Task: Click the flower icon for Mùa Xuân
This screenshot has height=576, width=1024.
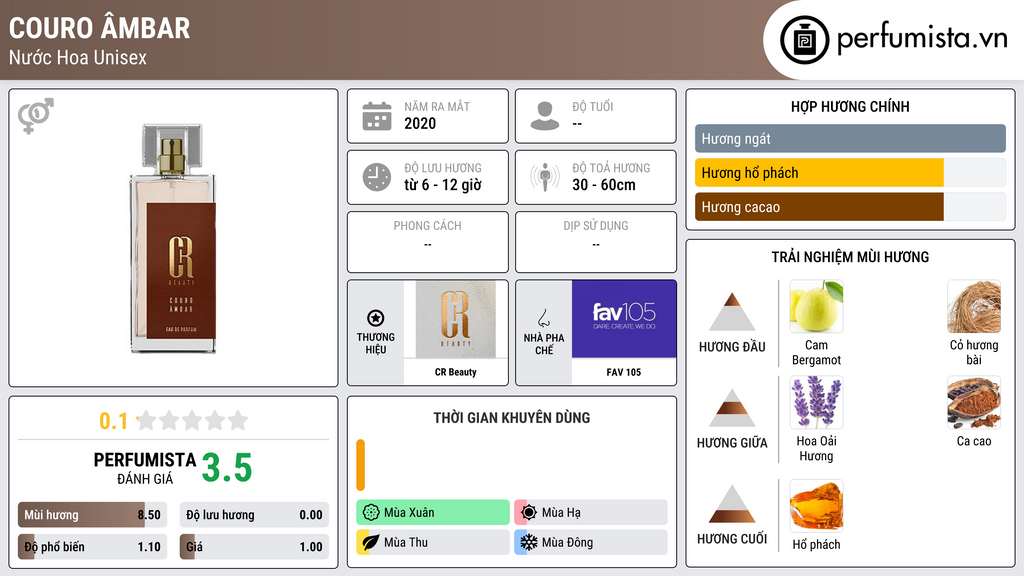Action: 371,512
